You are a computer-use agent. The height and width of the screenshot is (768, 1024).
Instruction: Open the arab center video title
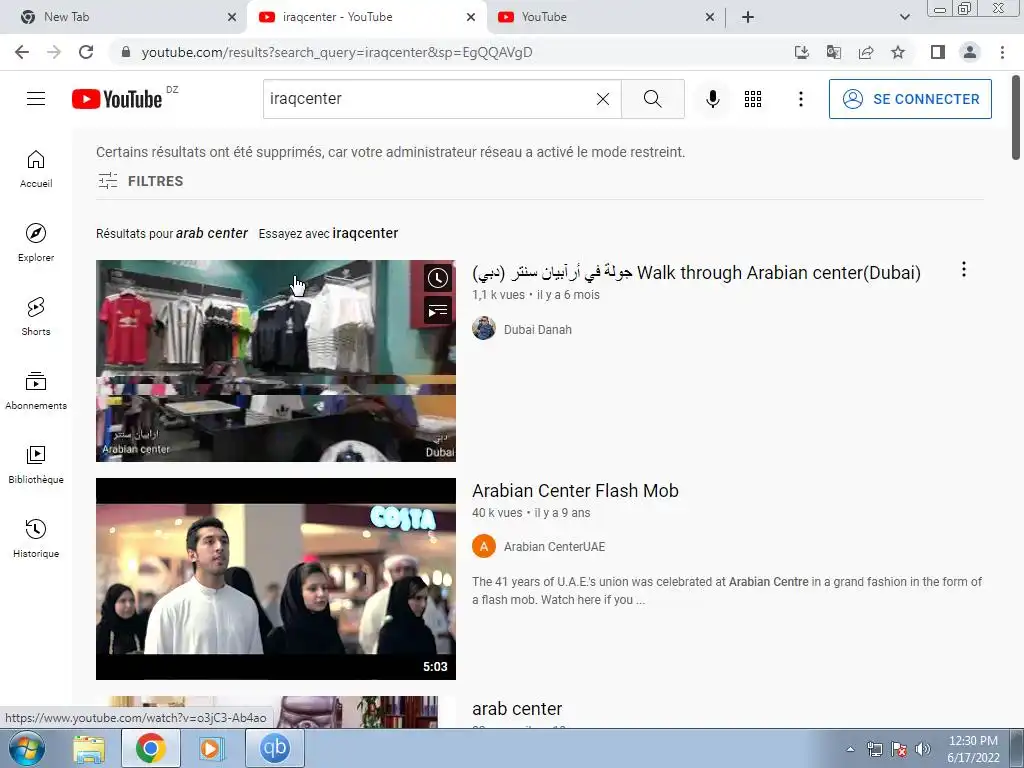(x=517, y=709)
